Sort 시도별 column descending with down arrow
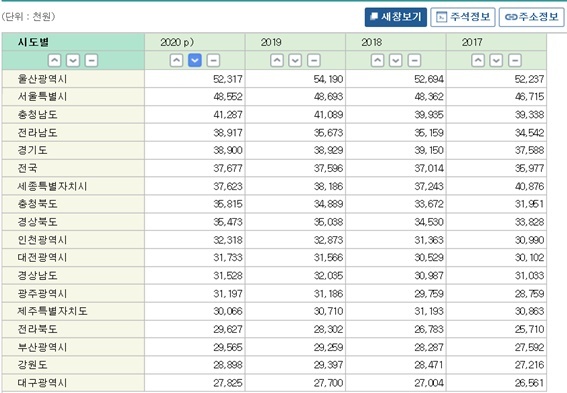Screen dimensions: 567x393 click(x=73, y=60)
